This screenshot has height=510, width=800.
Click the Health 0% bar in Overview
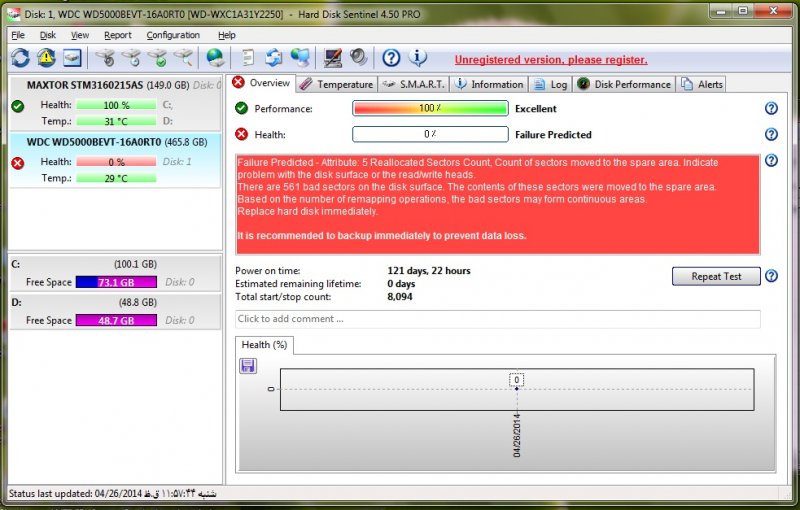430,134
